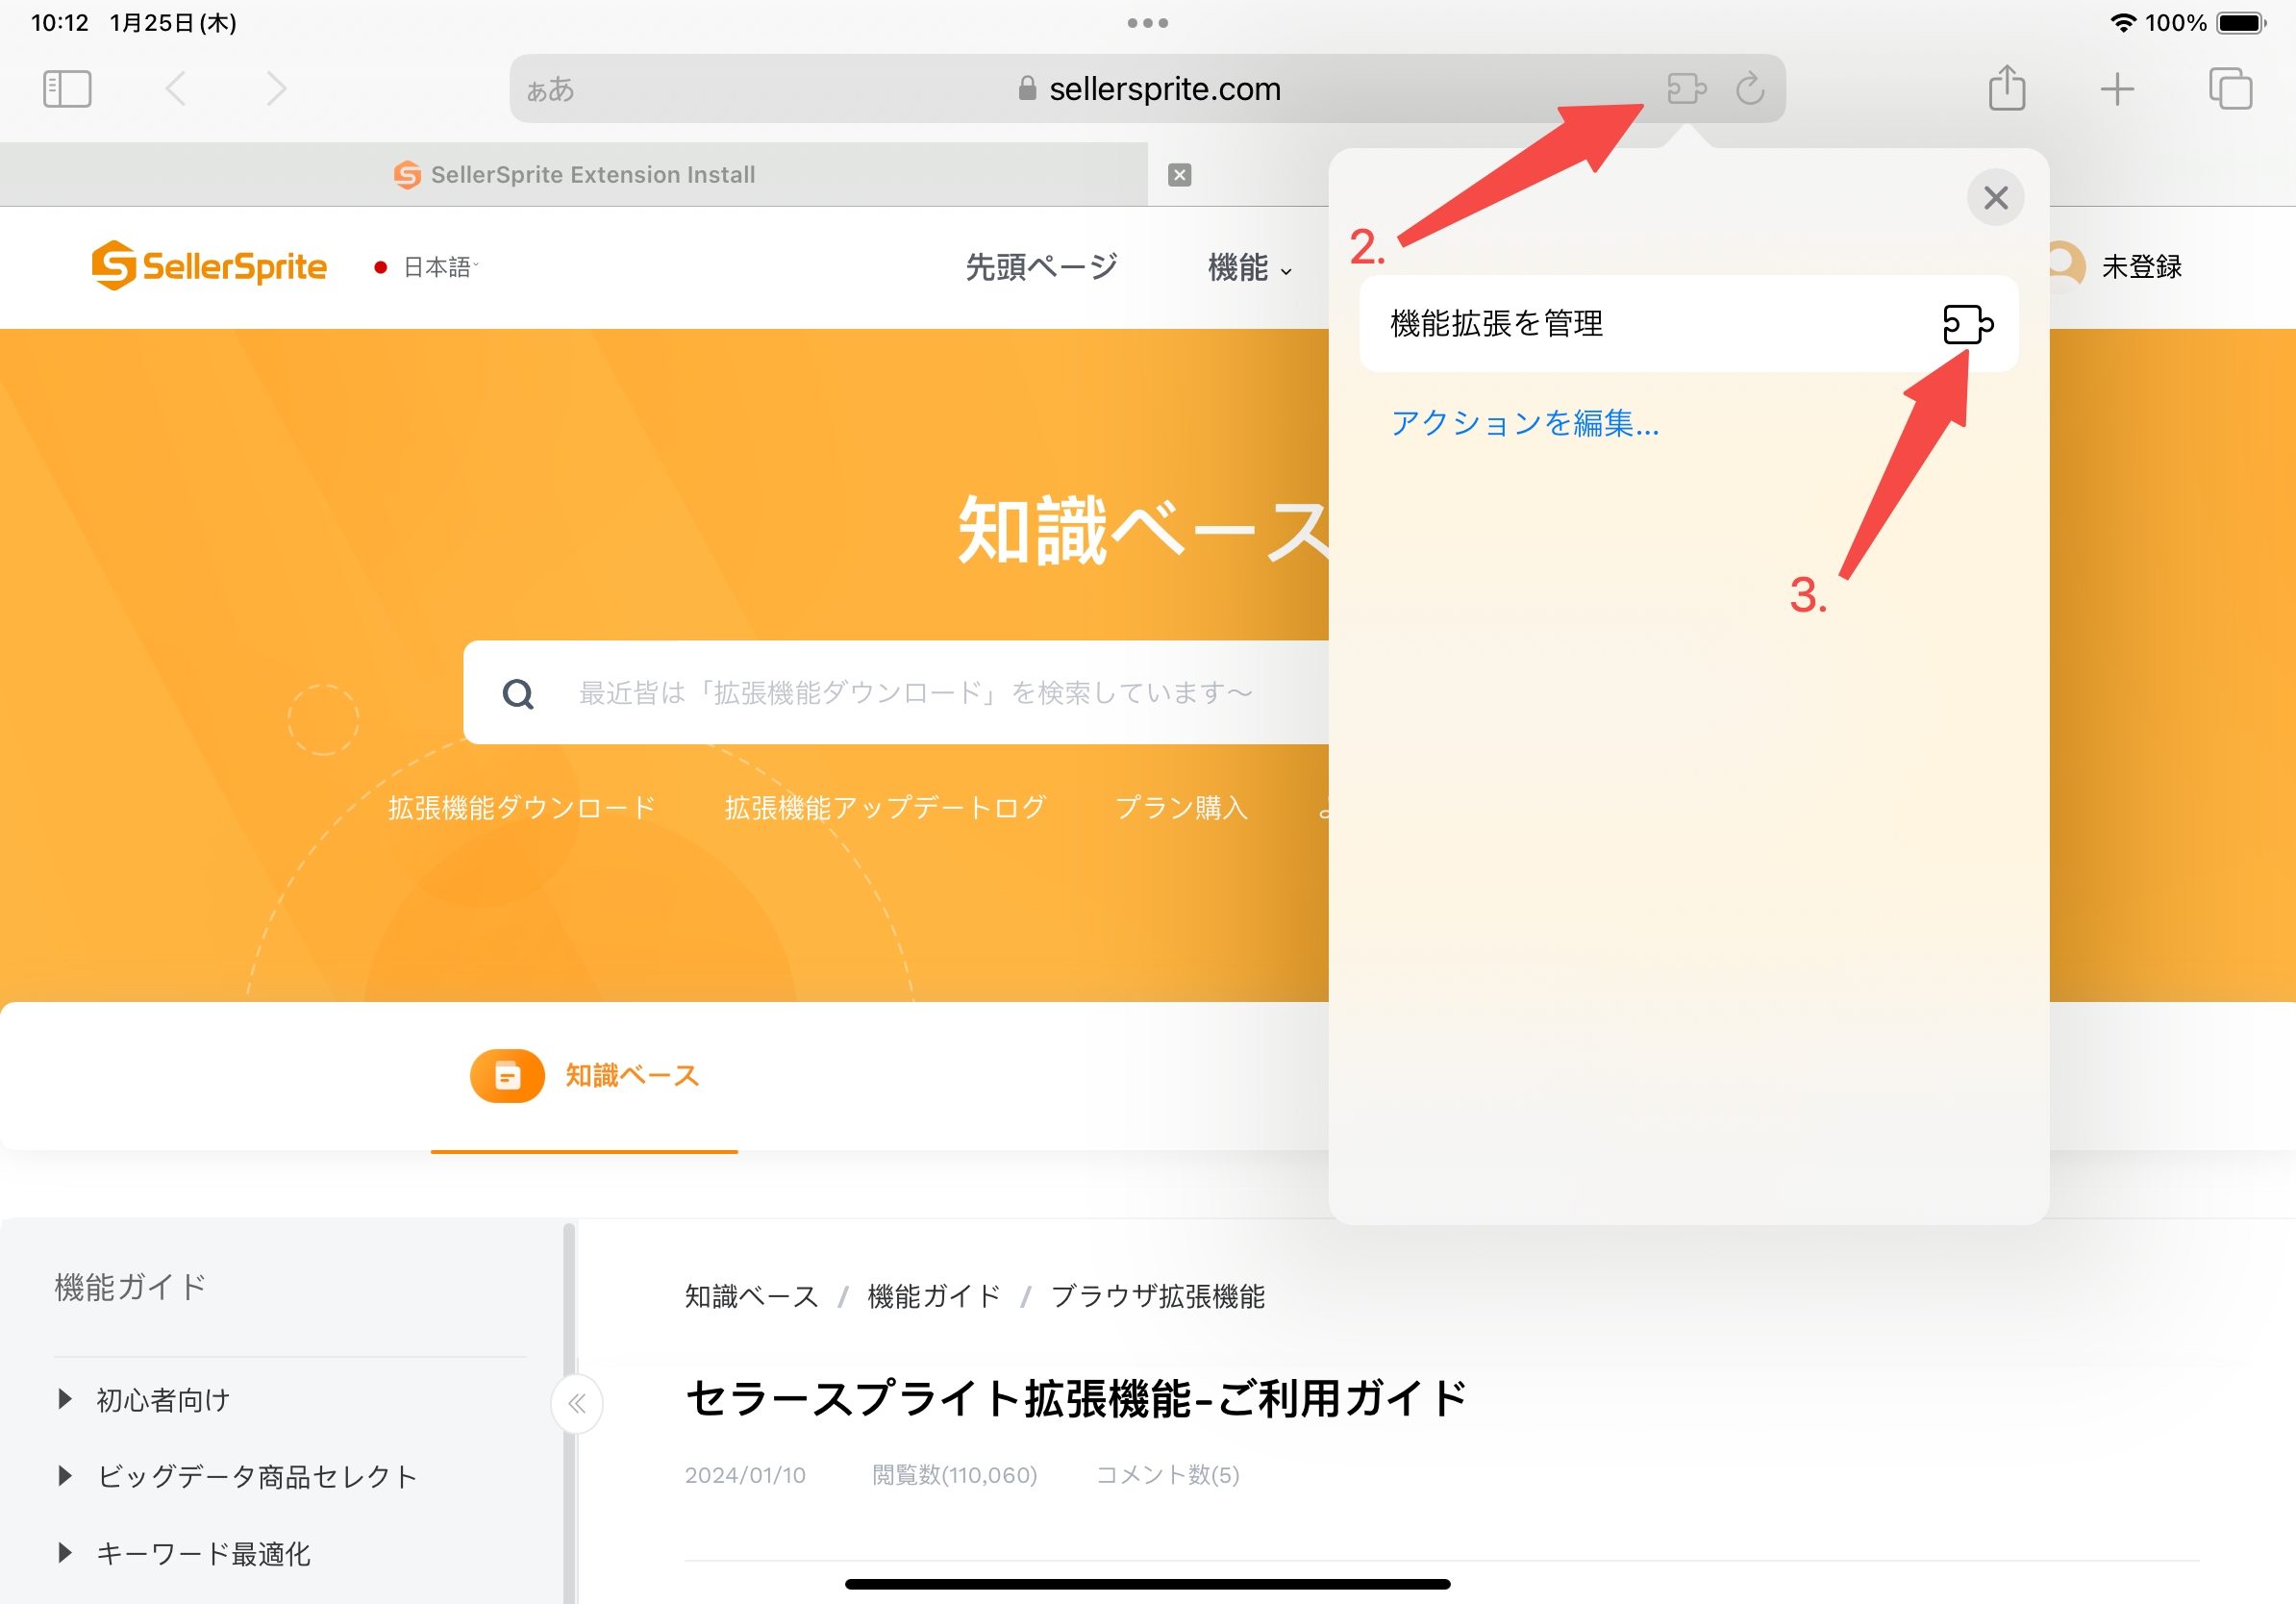Click the article title セラースプライト拡張機能-ご利用ガイド
This screenshot has height=1604, width=2296.
tap(1076, 1398)
